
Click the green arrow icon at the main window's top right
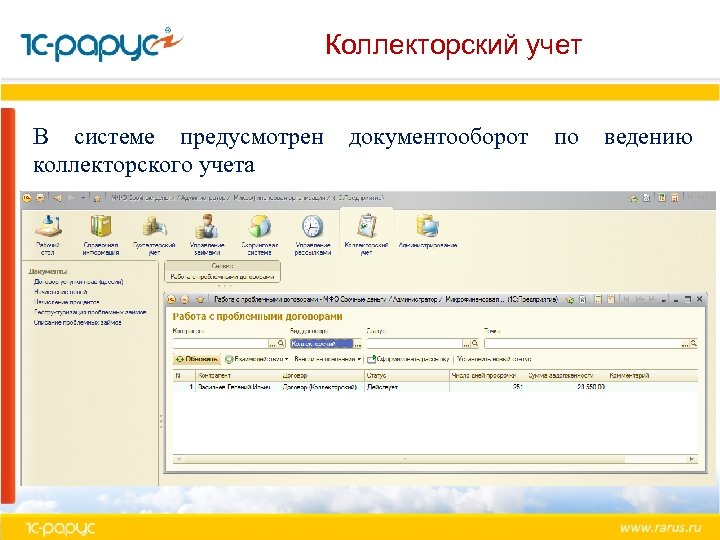(x=634, y=198)
